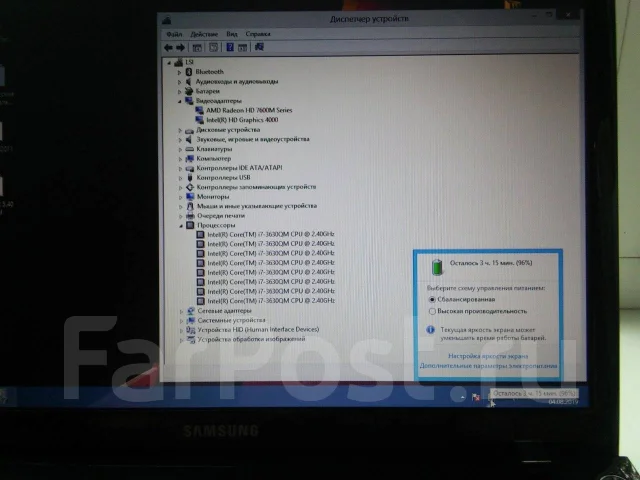Expand the Компьютер node arrow
The image size is (640, 480).
pos(180,159)
